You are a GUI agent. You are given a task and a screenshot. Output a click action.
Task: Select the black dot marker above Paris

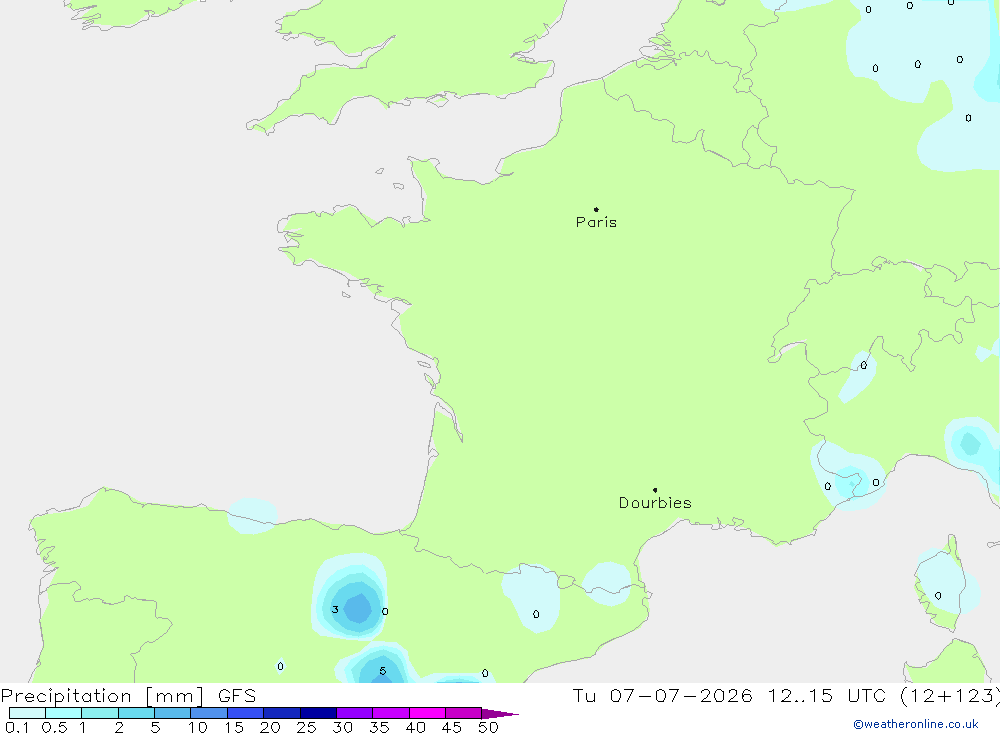click(596, 209)
